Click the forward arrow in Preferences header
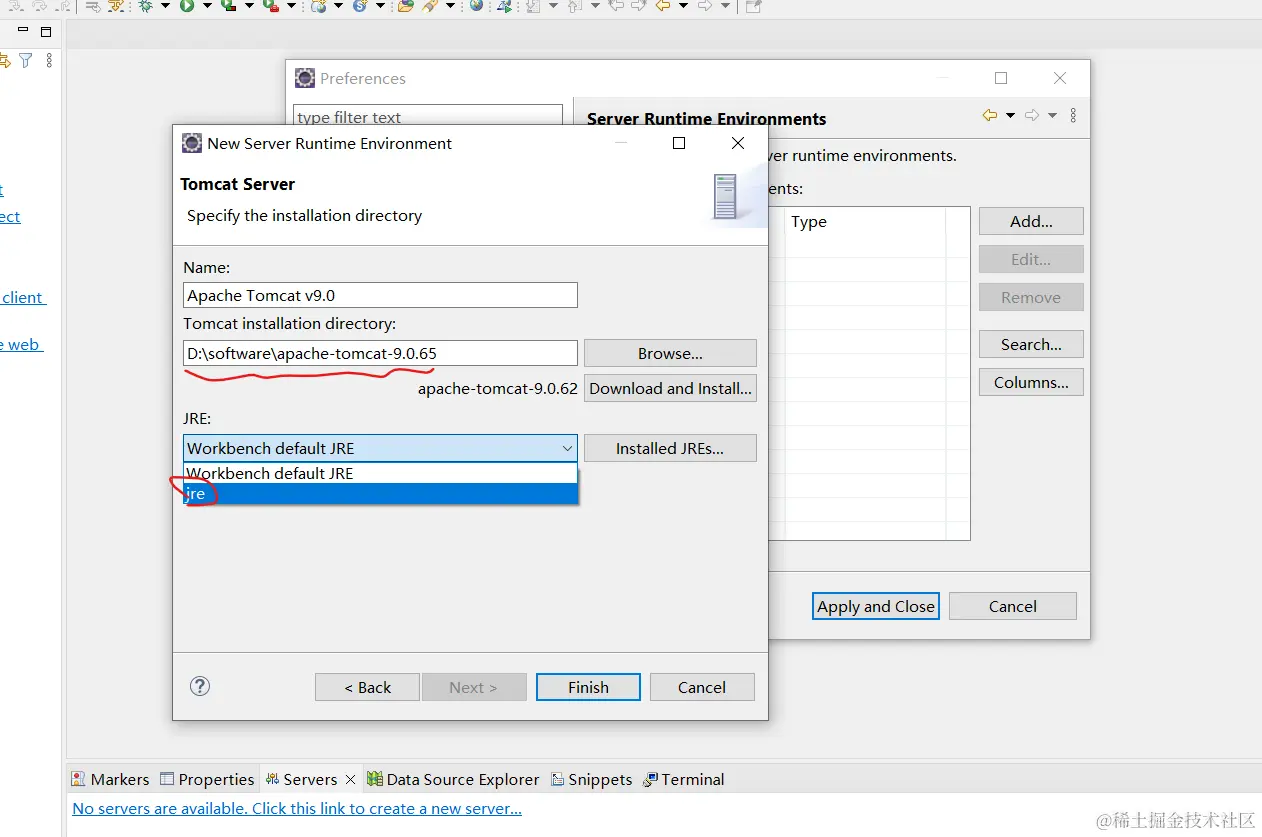This screenshot has width=1262, height=837. coord(1032,116)
